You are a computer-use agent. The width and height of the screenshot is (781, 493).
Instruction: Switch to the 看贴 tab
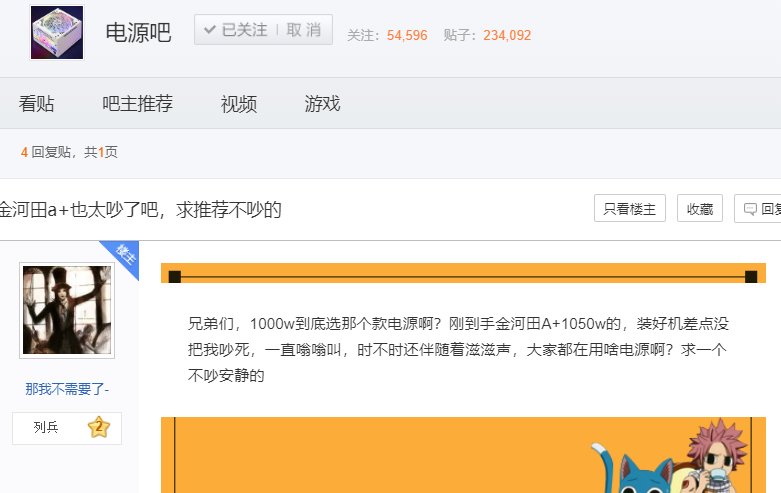pos(36,104)
